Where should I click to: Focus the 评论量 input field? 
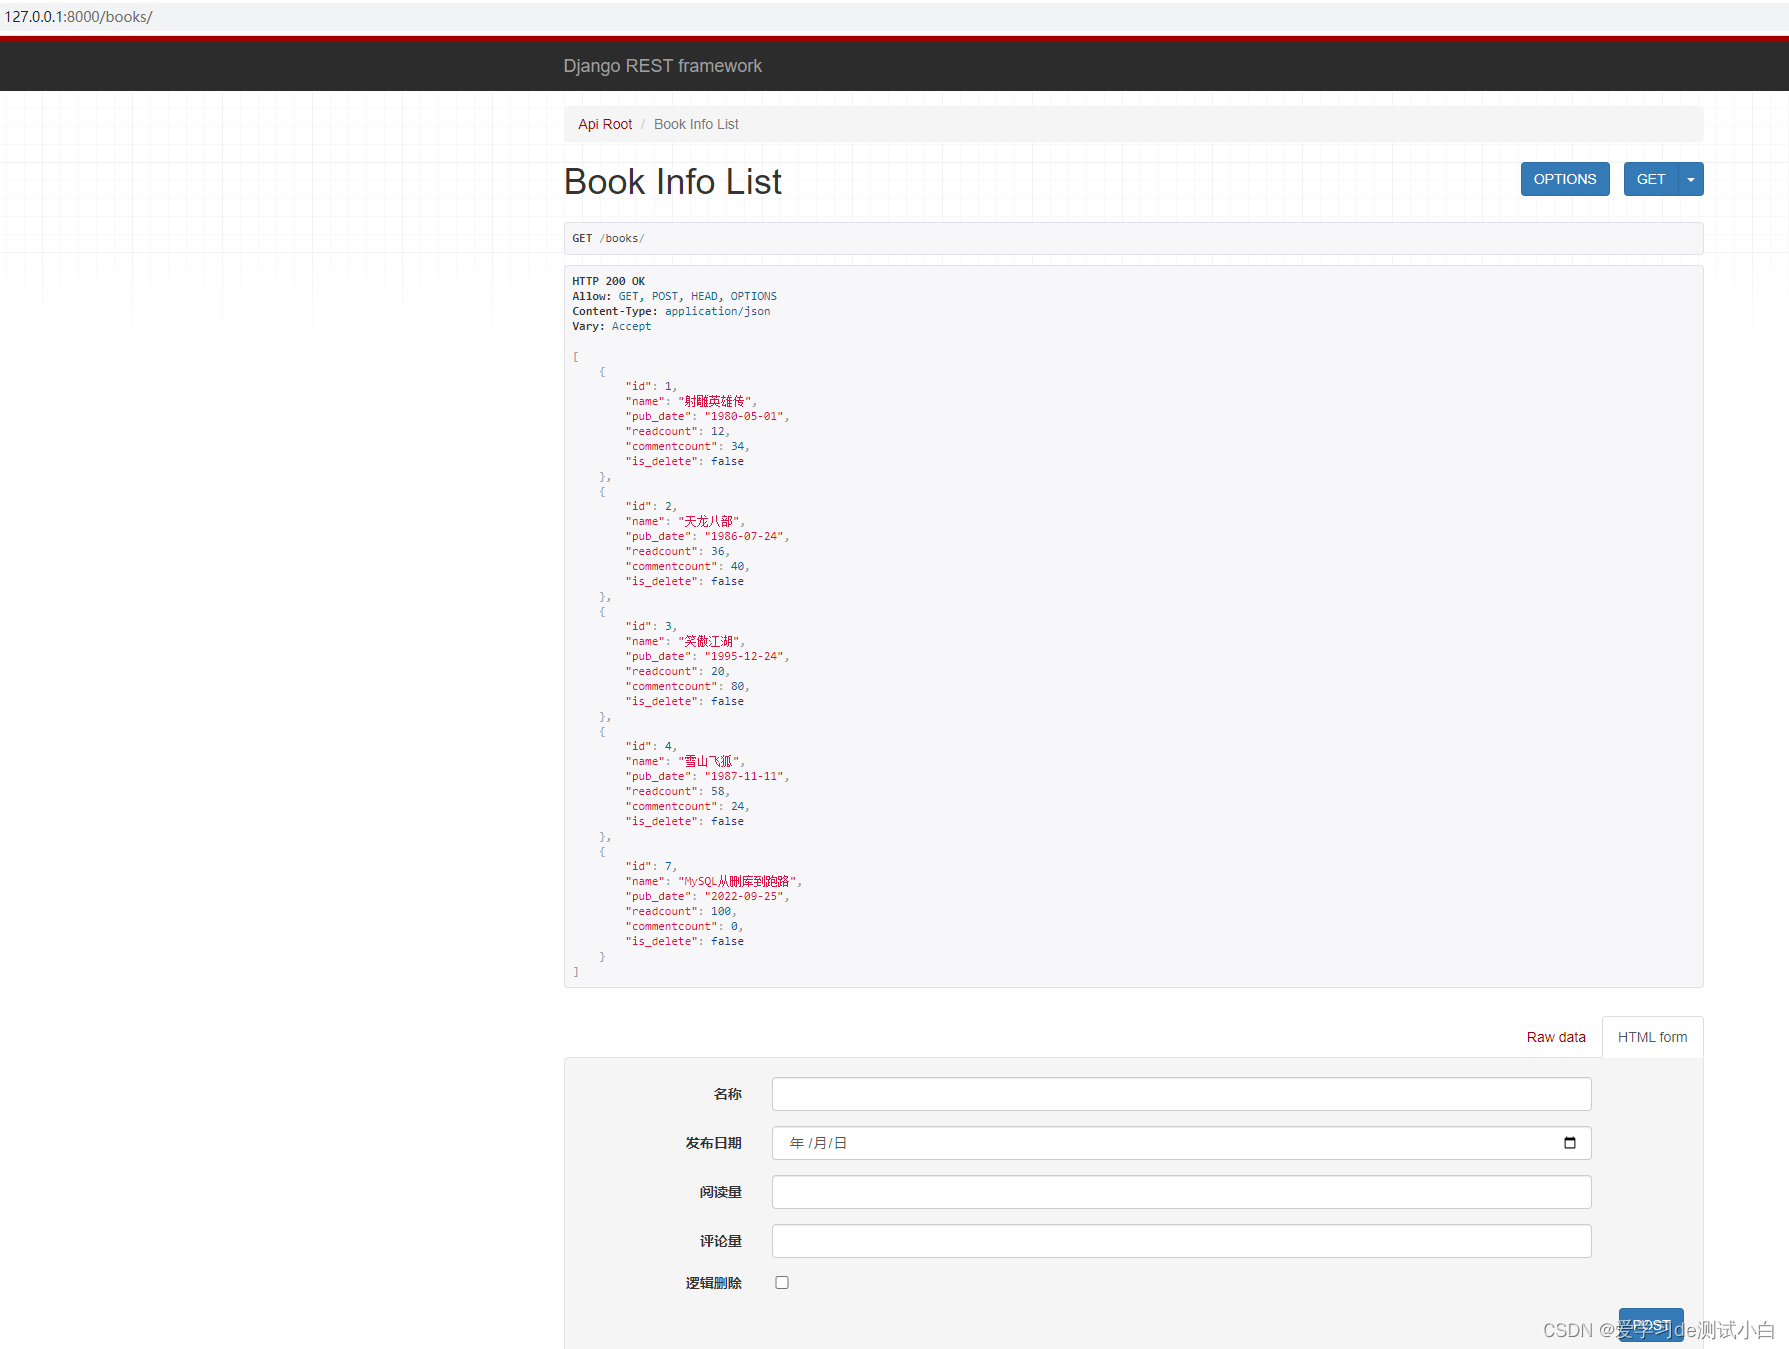point(1181,1241)
